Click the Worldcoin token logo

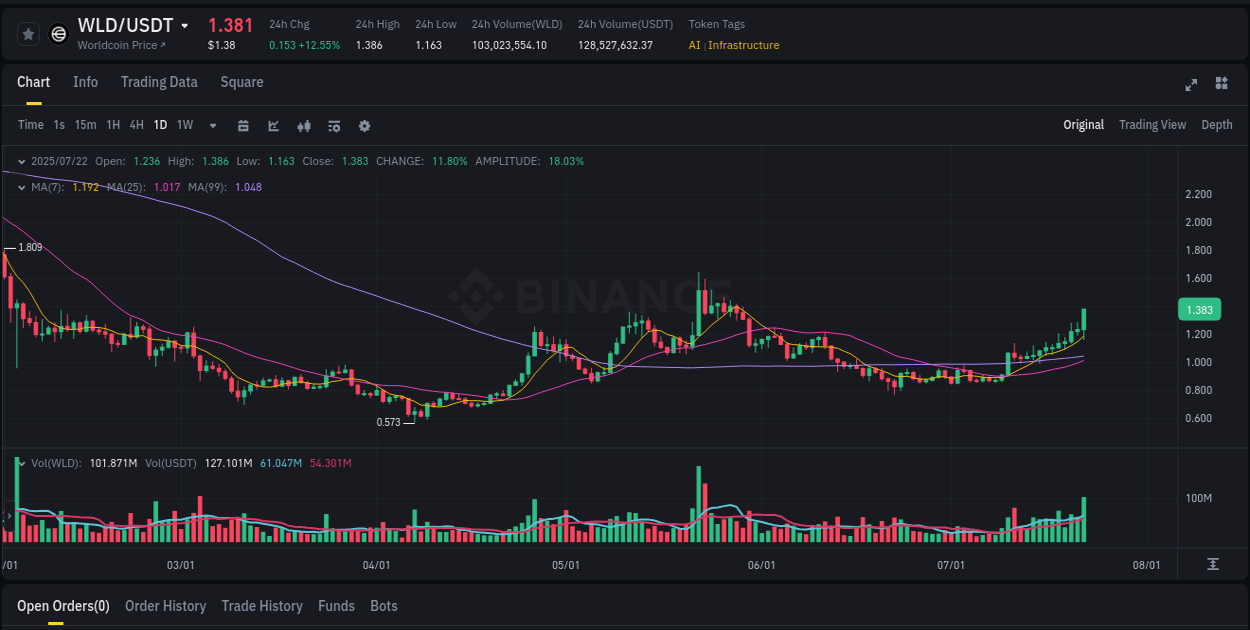tap(58, 34)
